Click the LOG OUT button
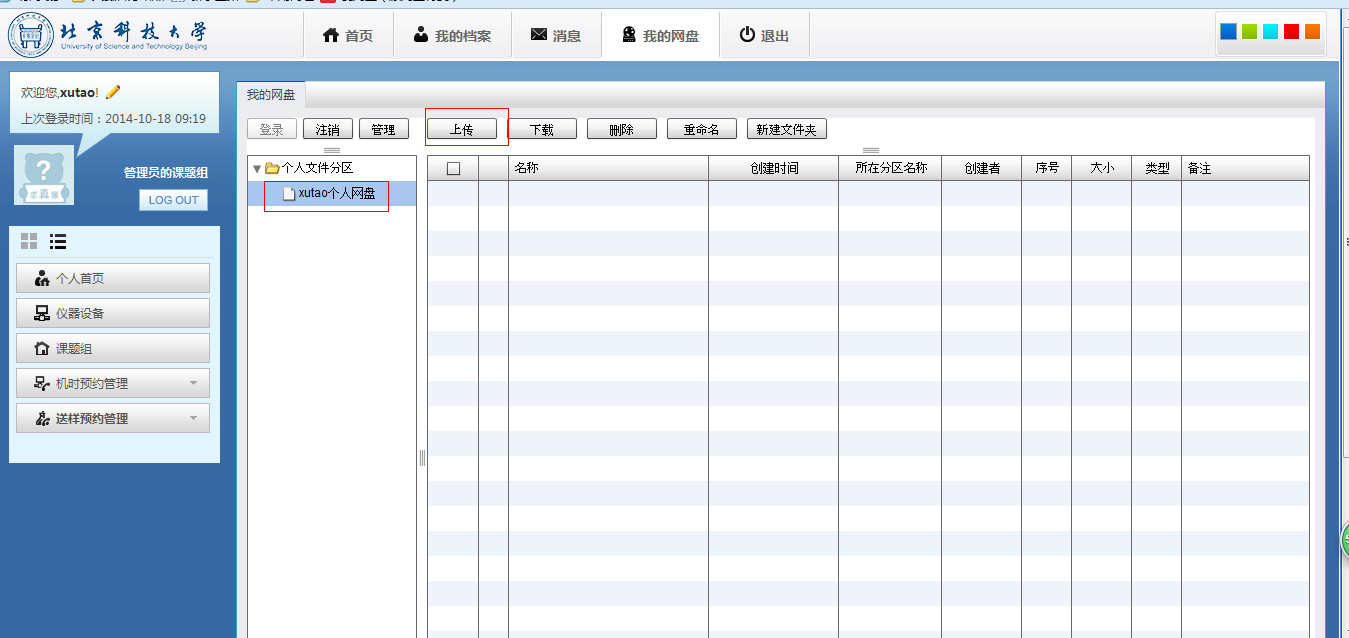The height and width of the screenshot is (638, 1349). coord(173,200)
